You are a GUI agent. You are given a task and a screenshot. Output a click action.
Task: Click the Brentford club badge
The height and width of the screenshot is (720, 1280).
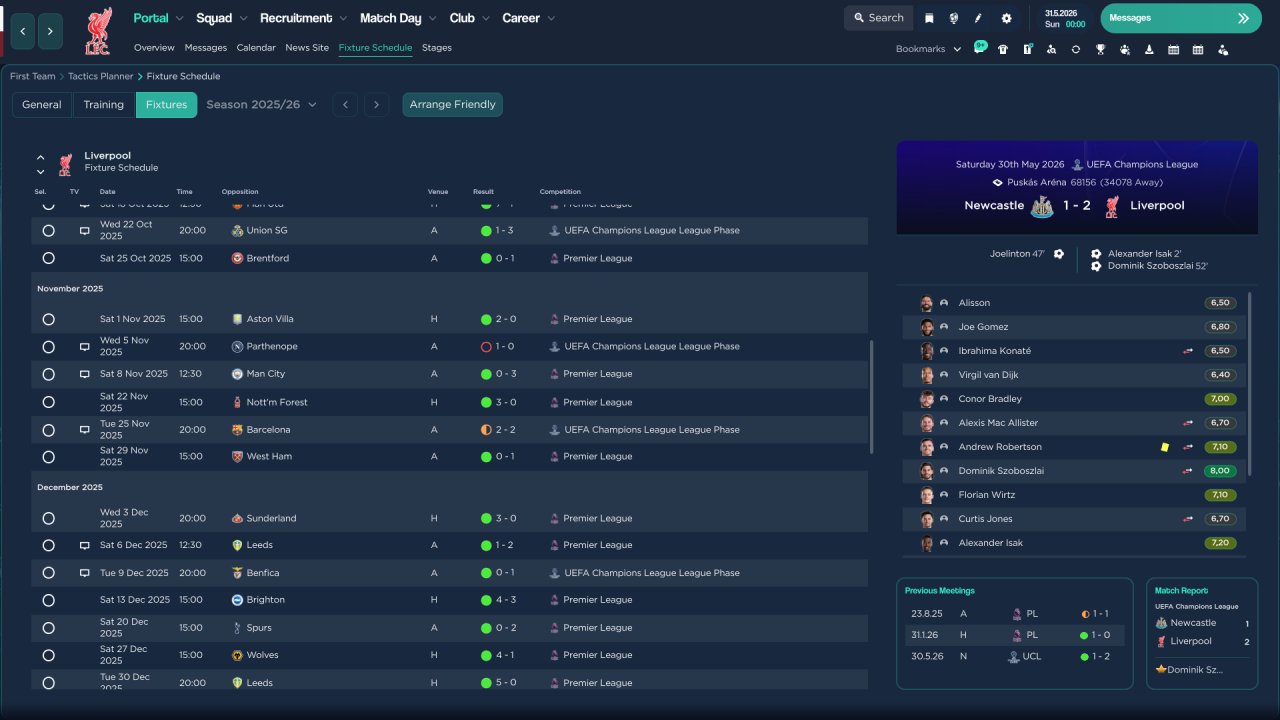point(237,258)
